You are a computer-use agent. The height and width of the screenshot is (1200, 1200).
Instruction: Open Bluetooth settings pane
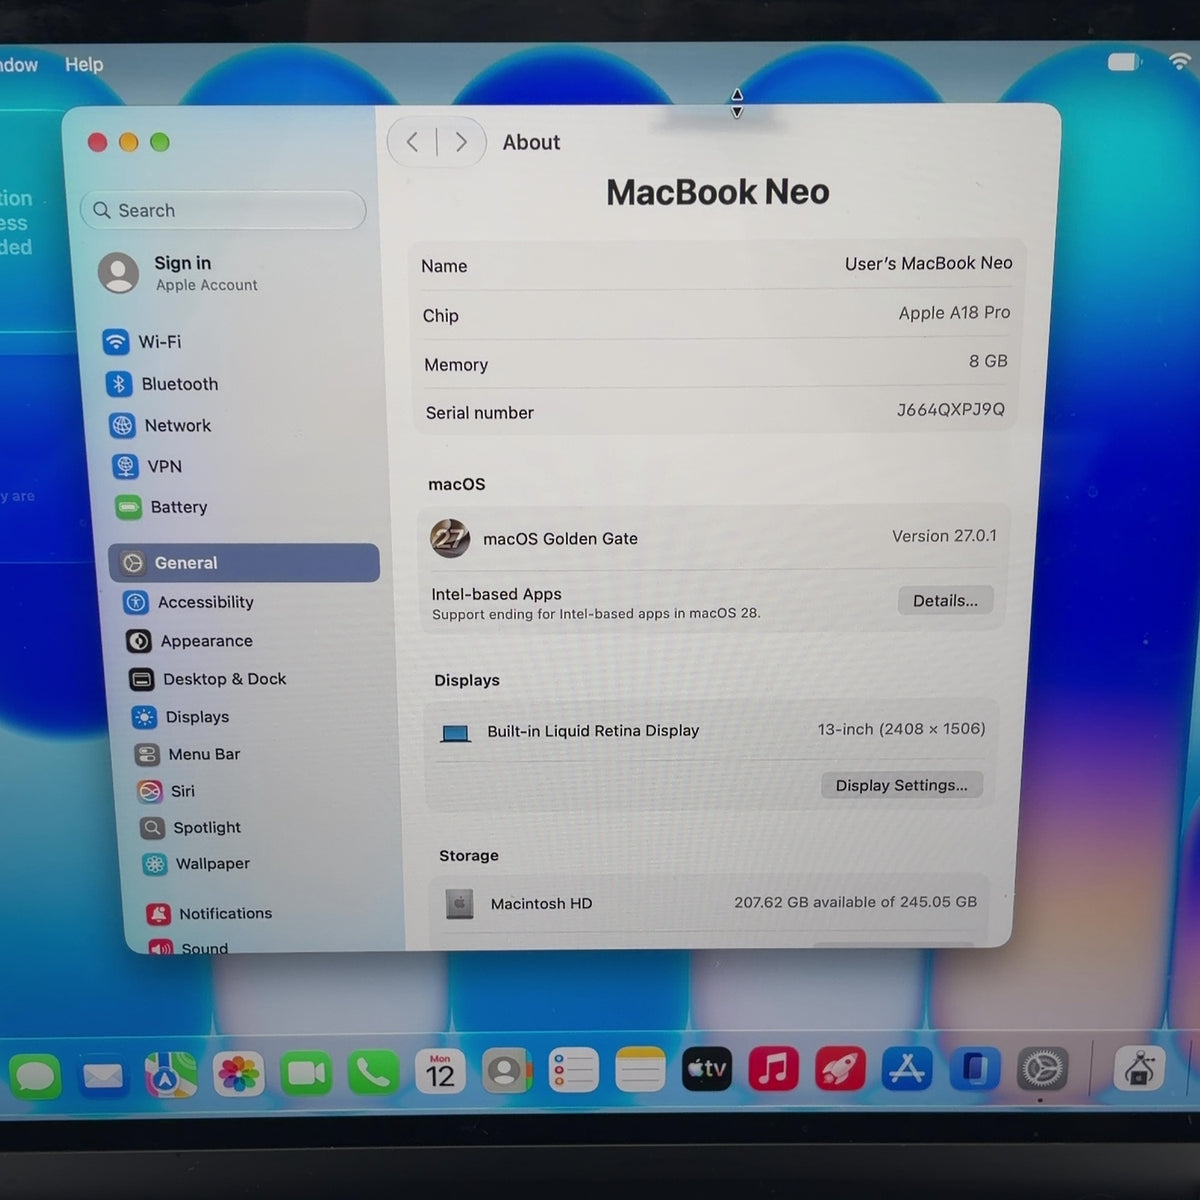pyautogui.click(x=162, y=384)
